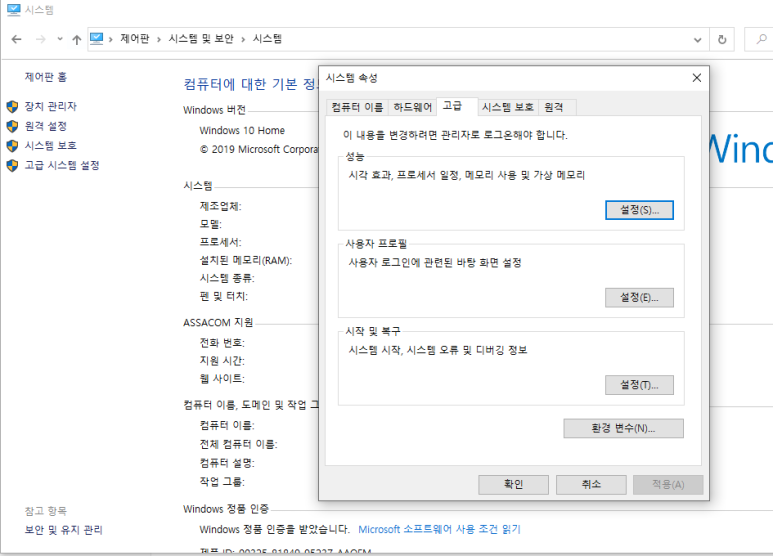Open 원격 설정 link
The image size is (773, 556).
[x=45, y=126]
